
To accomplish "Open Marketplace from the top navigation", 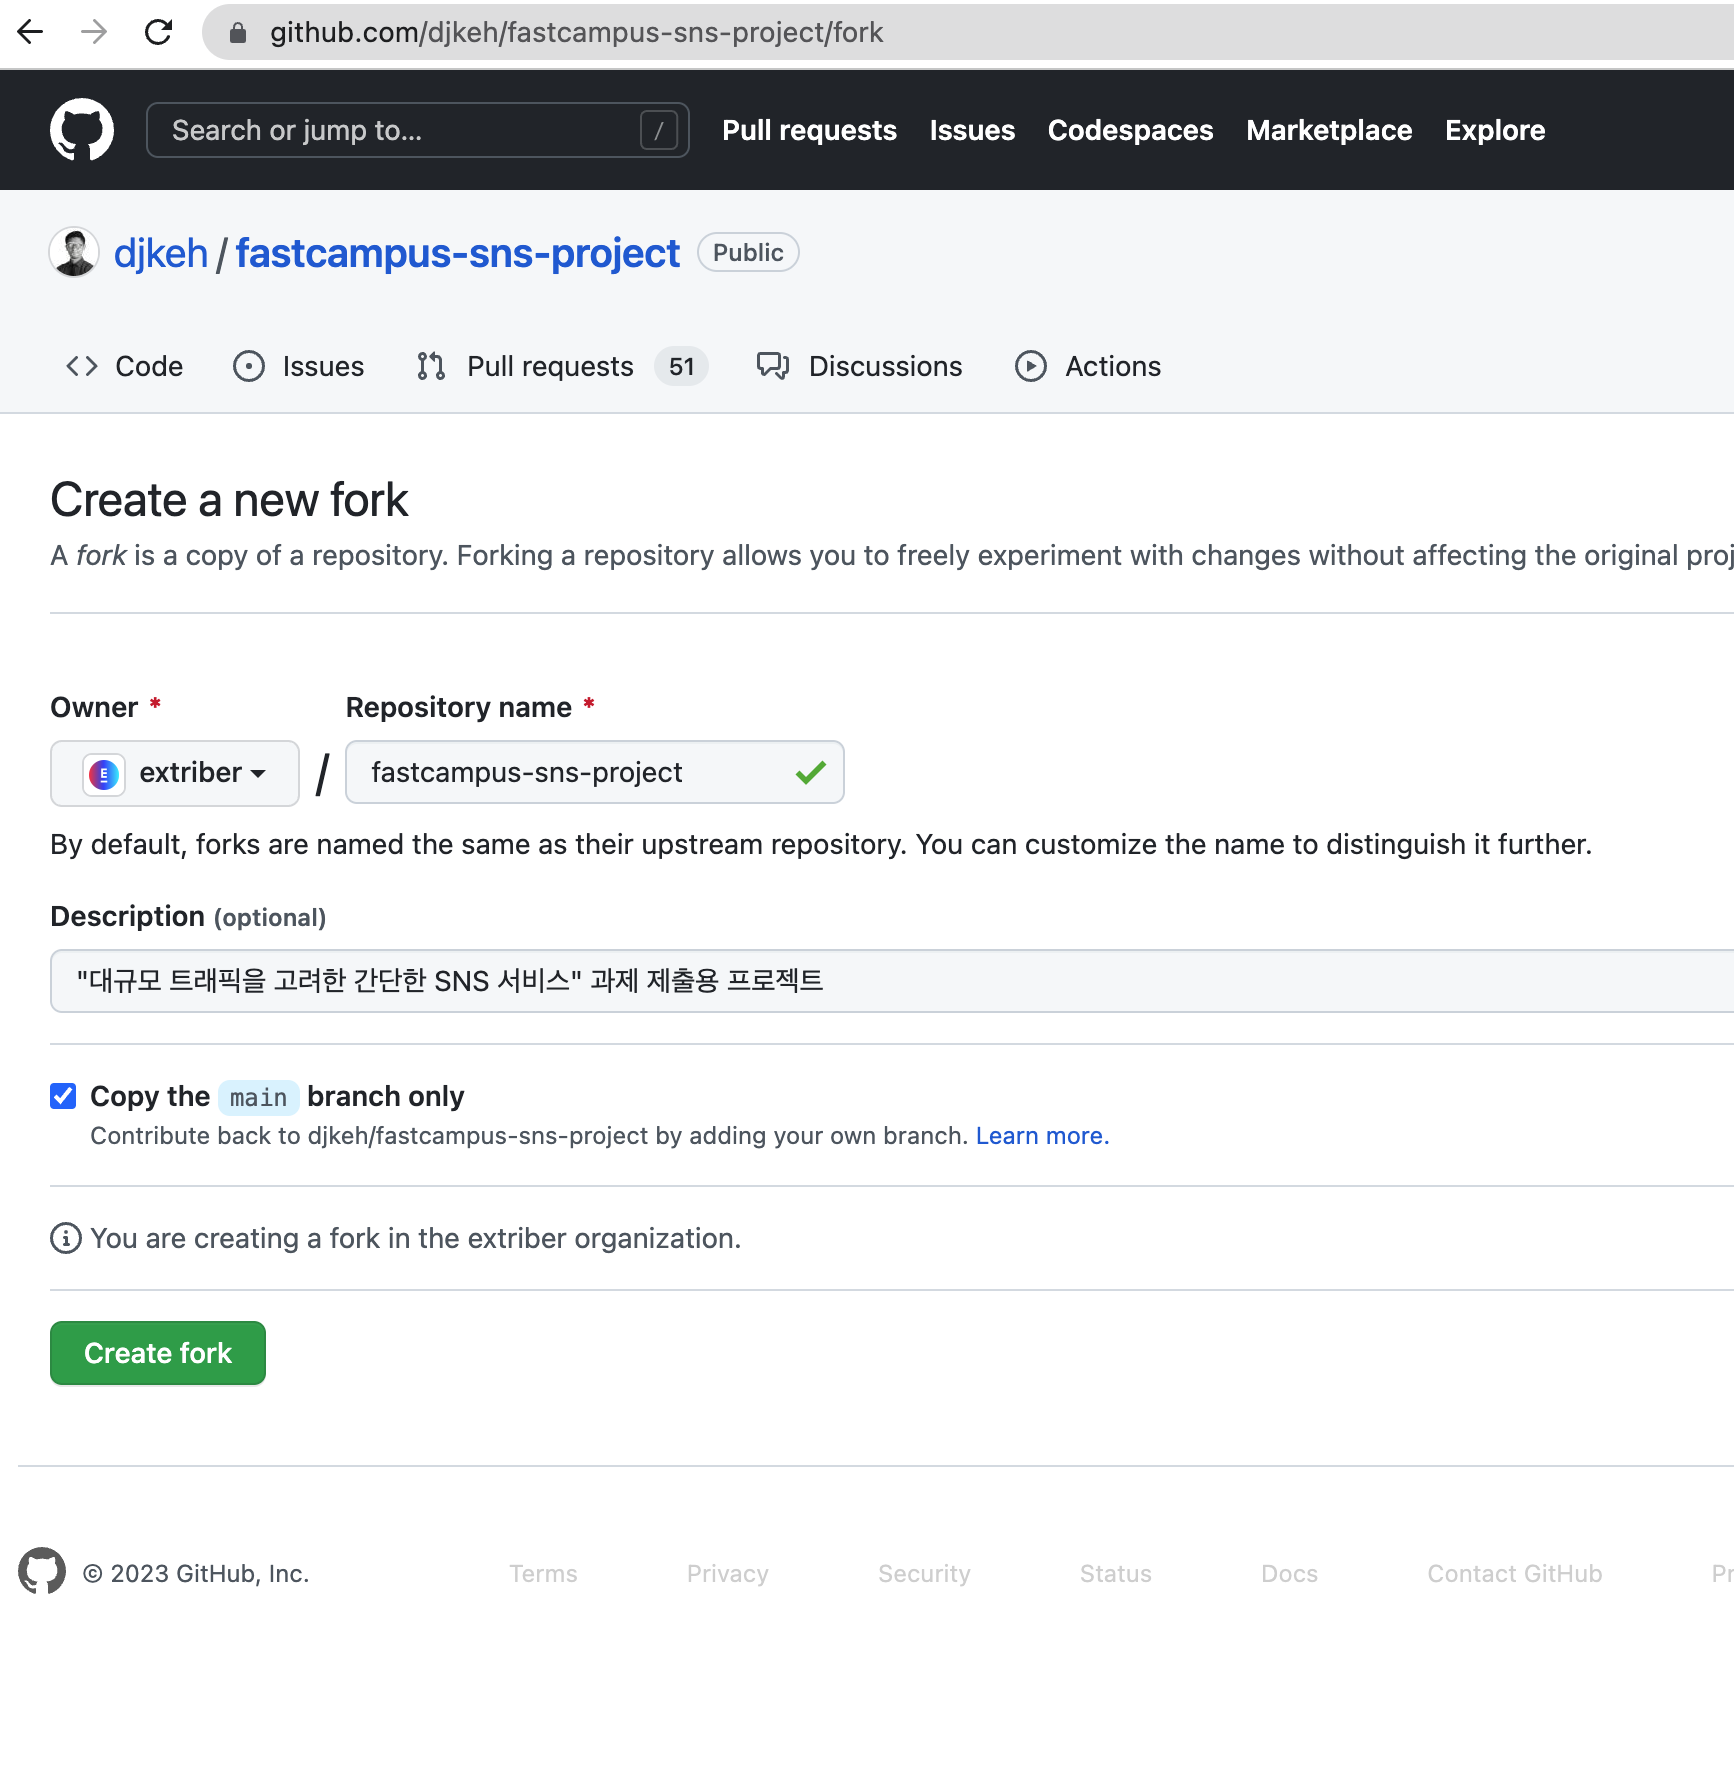I will pos(1328,129).
